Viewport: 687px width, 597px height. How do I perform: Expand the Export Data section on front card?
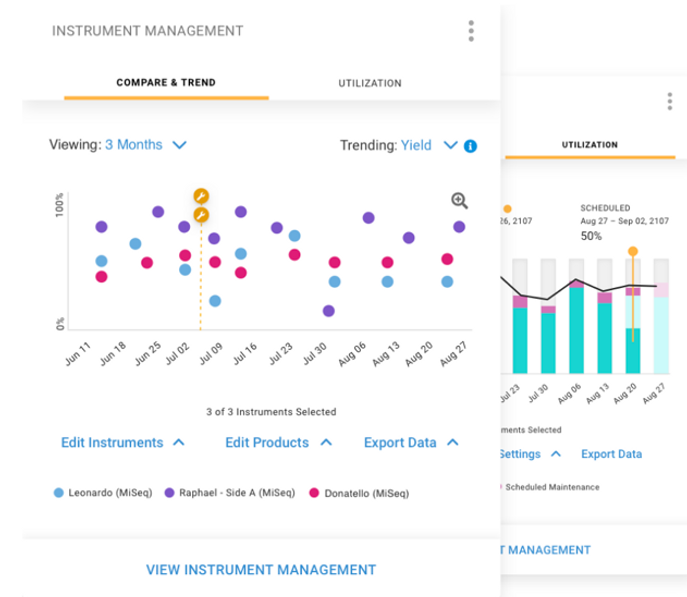(x=452, y=442)
